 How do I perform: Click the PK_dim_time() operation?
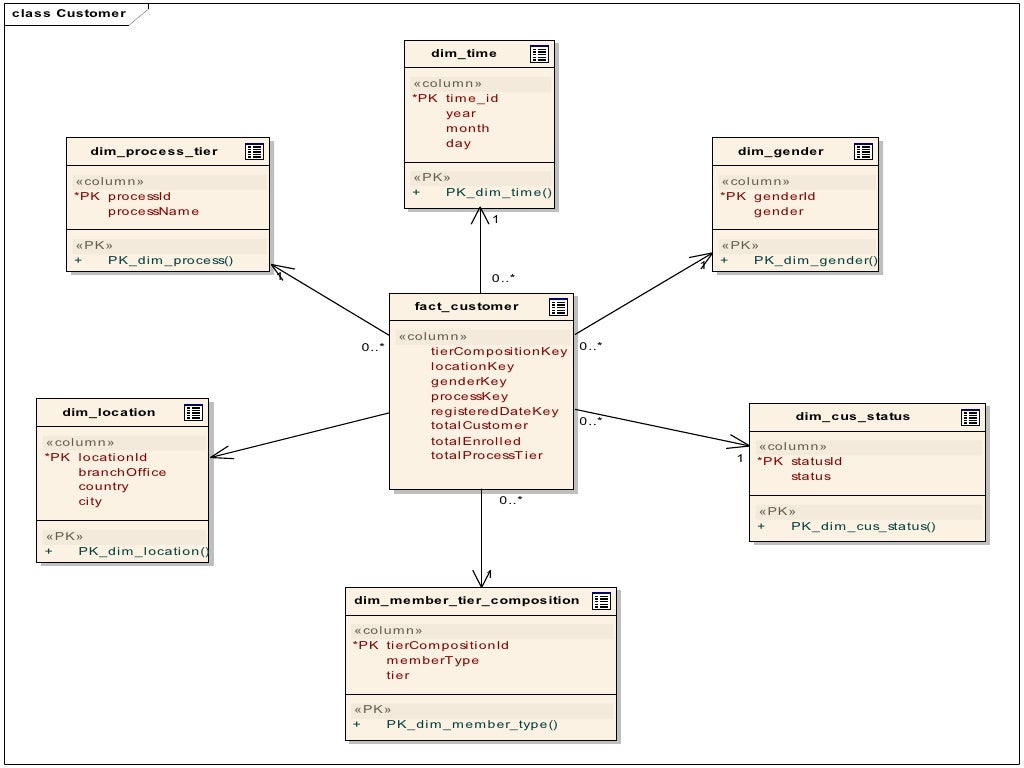(x=499, y=193)
